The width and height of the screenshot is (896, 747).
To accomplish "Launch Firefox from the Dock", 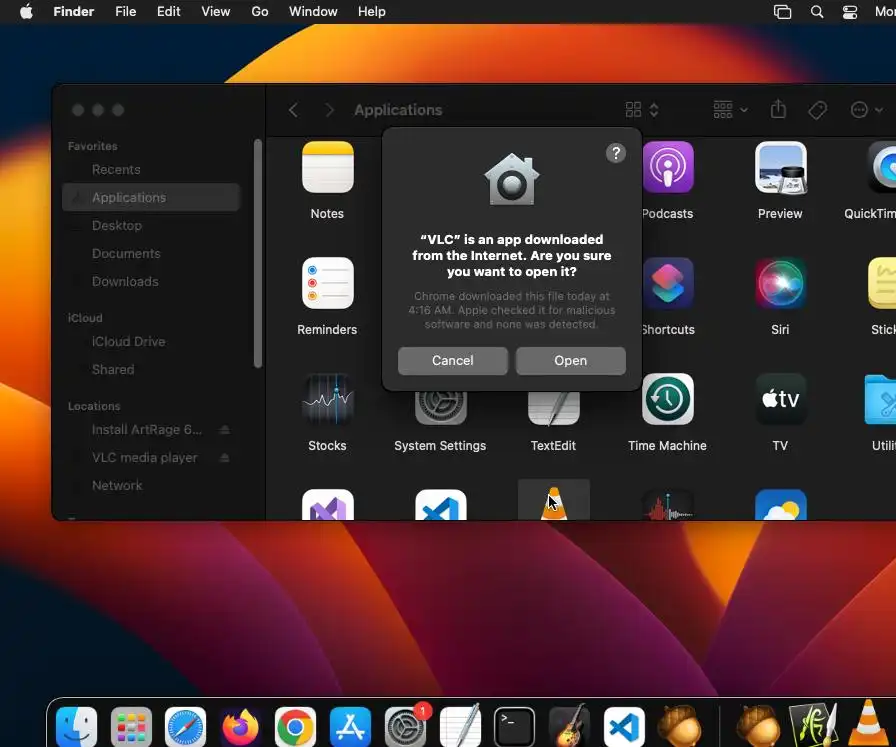I will 241,726.
